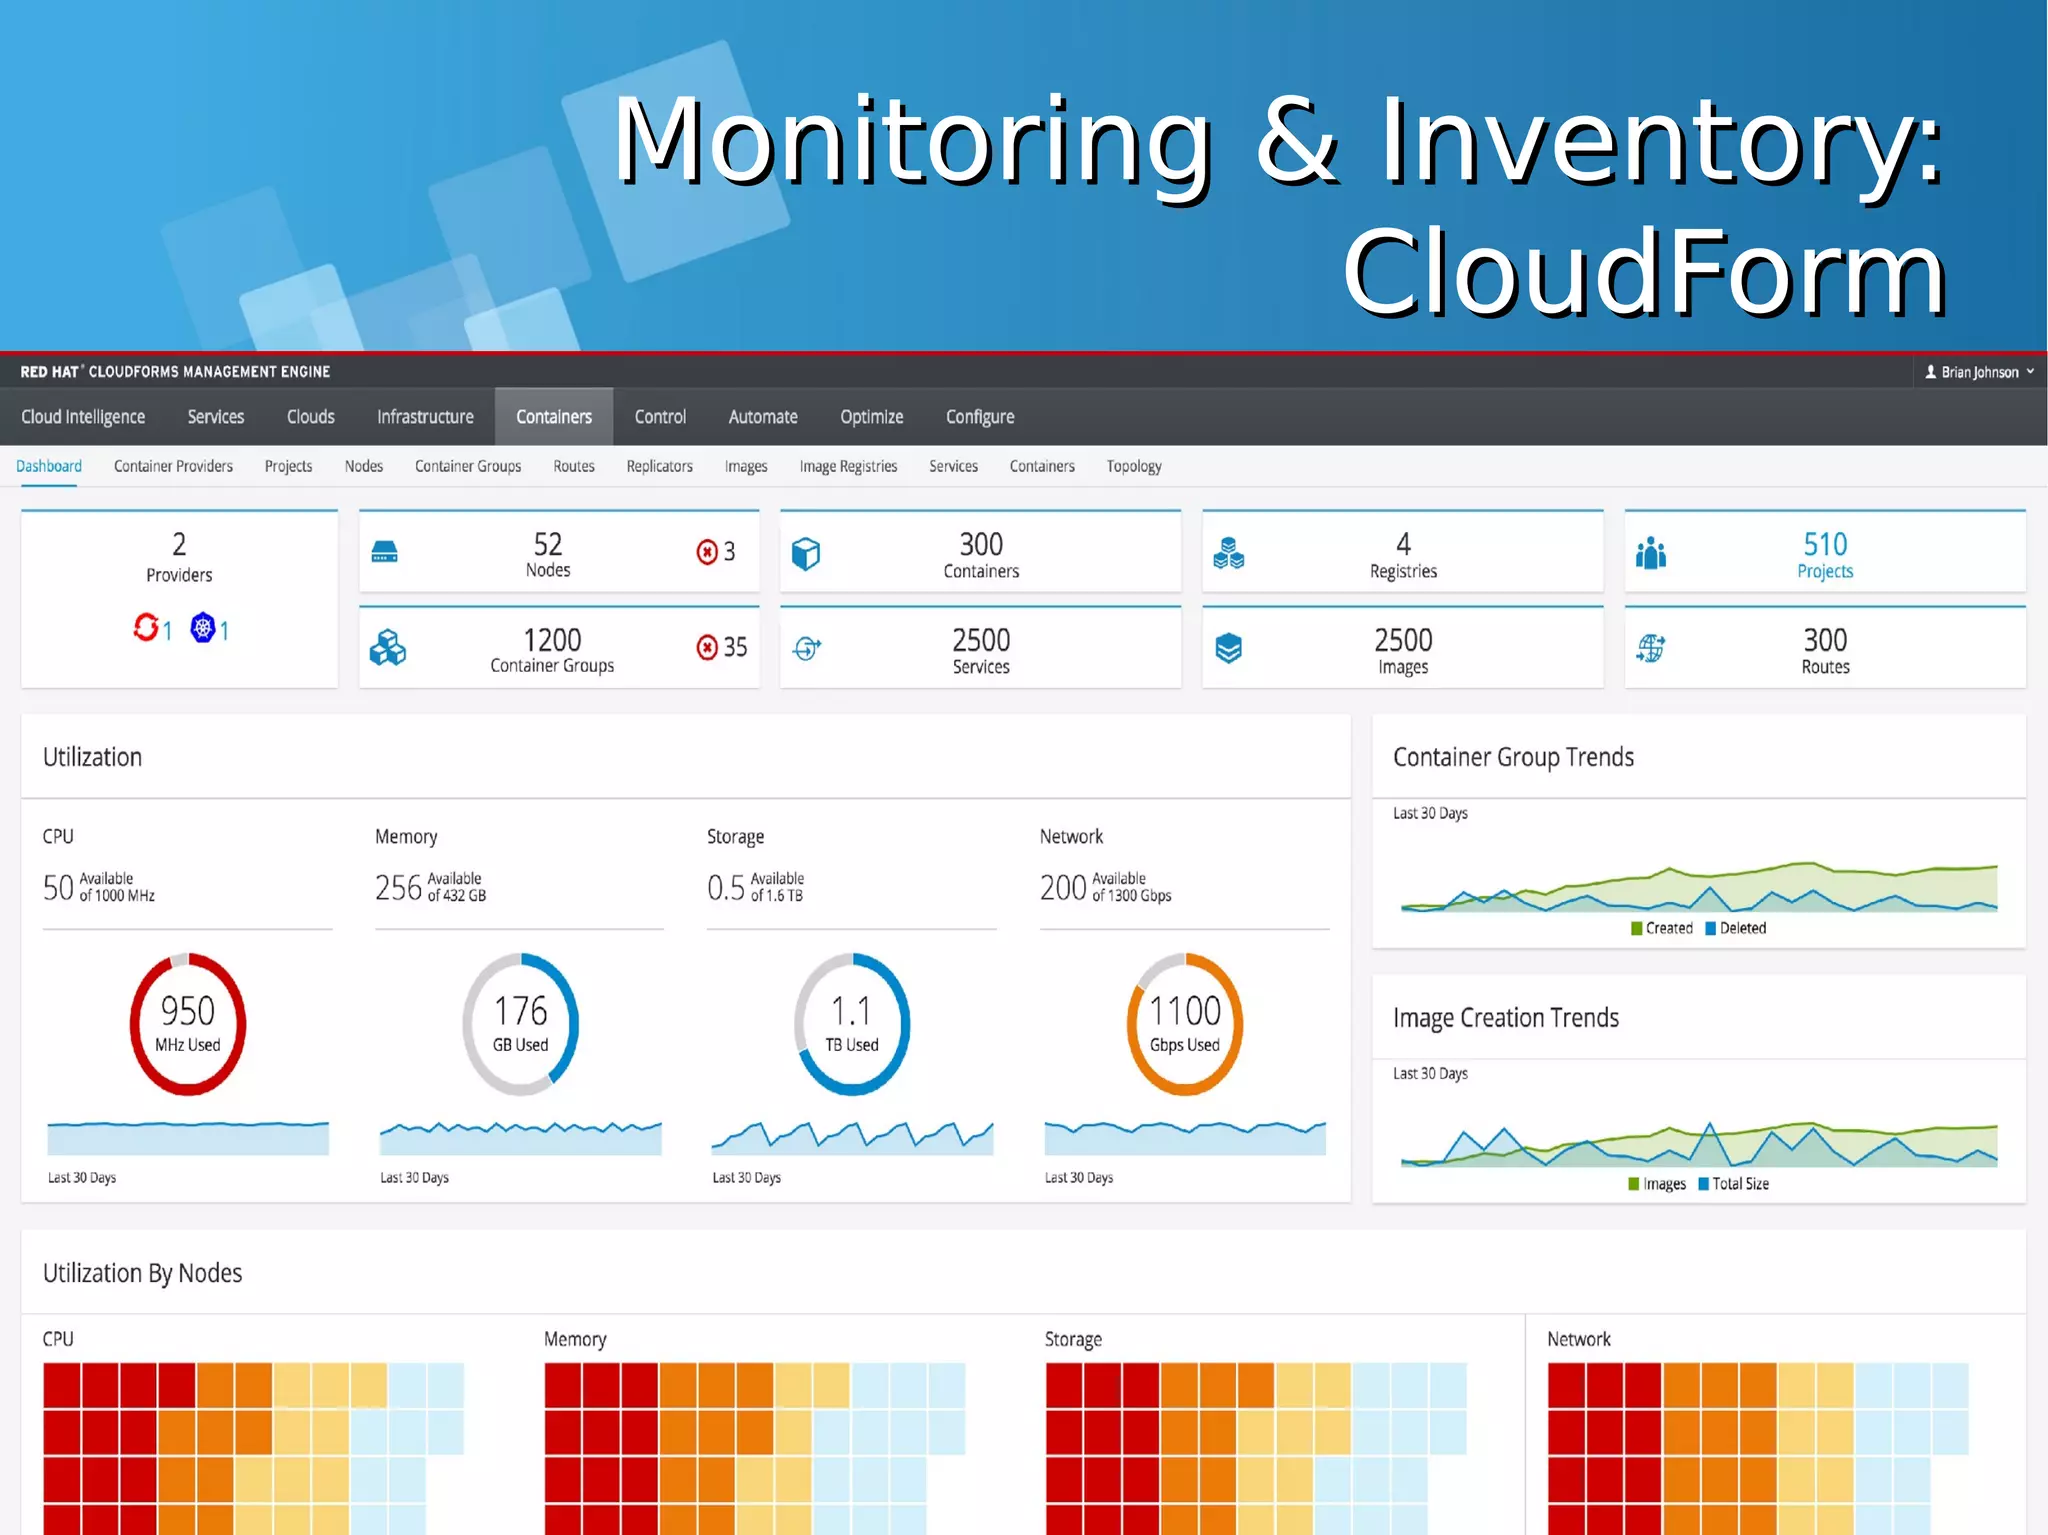2048x1535 pixels.
Task: Click the Services gear-arrow icon
Action: pyautogui.click(x=807, y=648)
